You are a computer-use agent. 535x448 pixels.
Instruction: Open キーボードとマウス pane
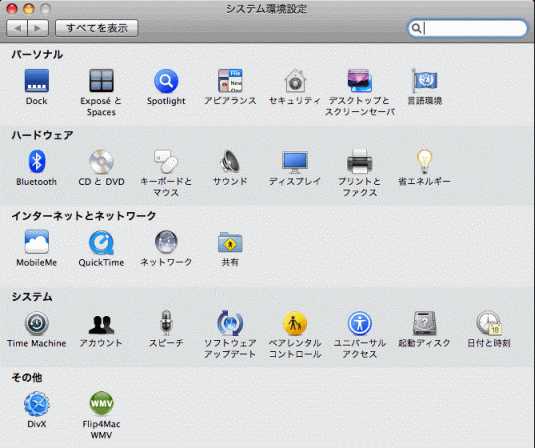(166, 161)
